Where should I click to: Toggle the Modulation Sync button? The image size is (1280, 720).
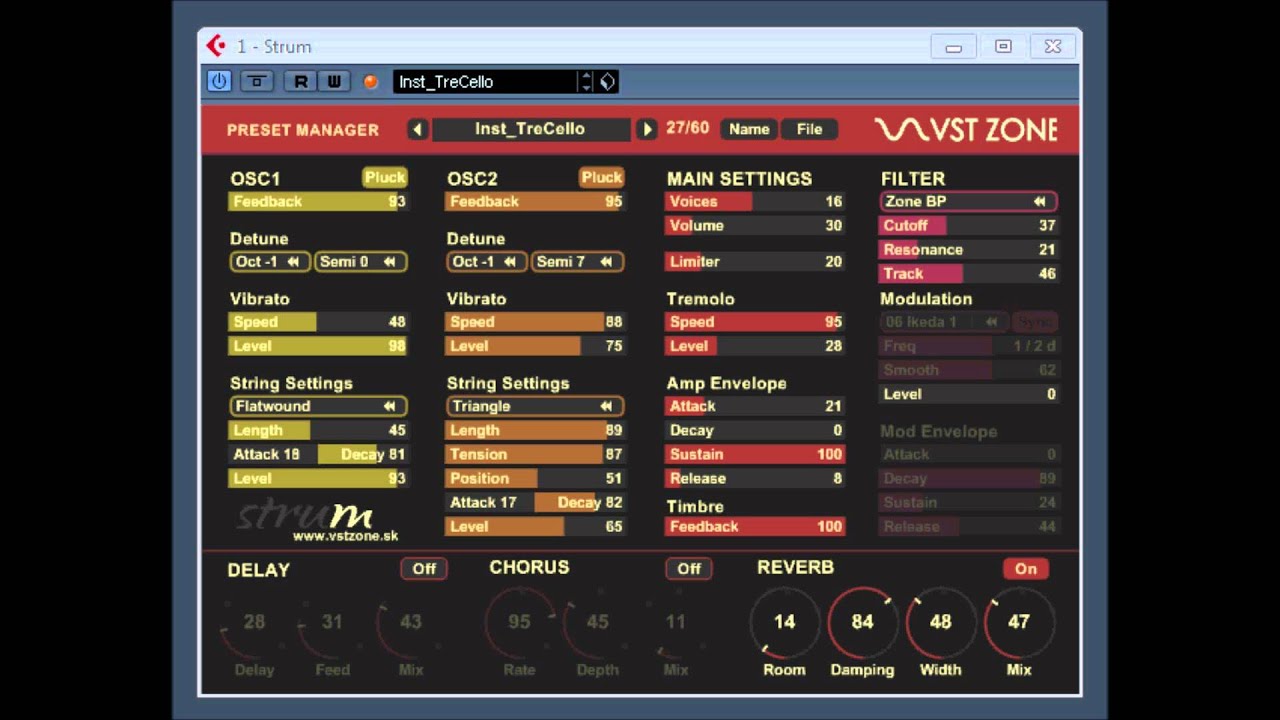click(x=1035, y=322)
